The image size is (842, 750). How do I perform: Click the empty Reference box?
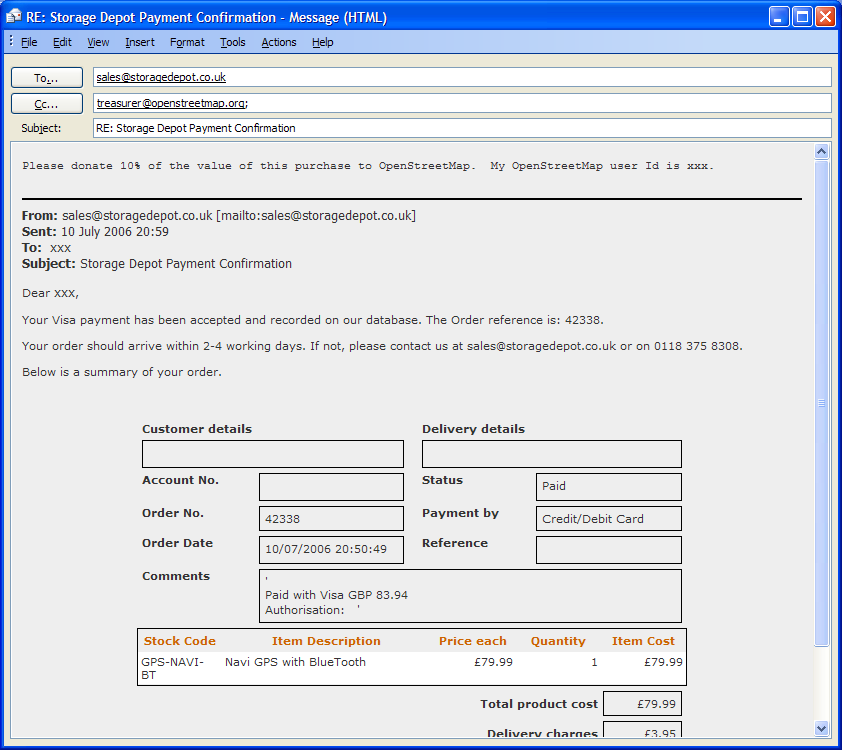[609, 550]
